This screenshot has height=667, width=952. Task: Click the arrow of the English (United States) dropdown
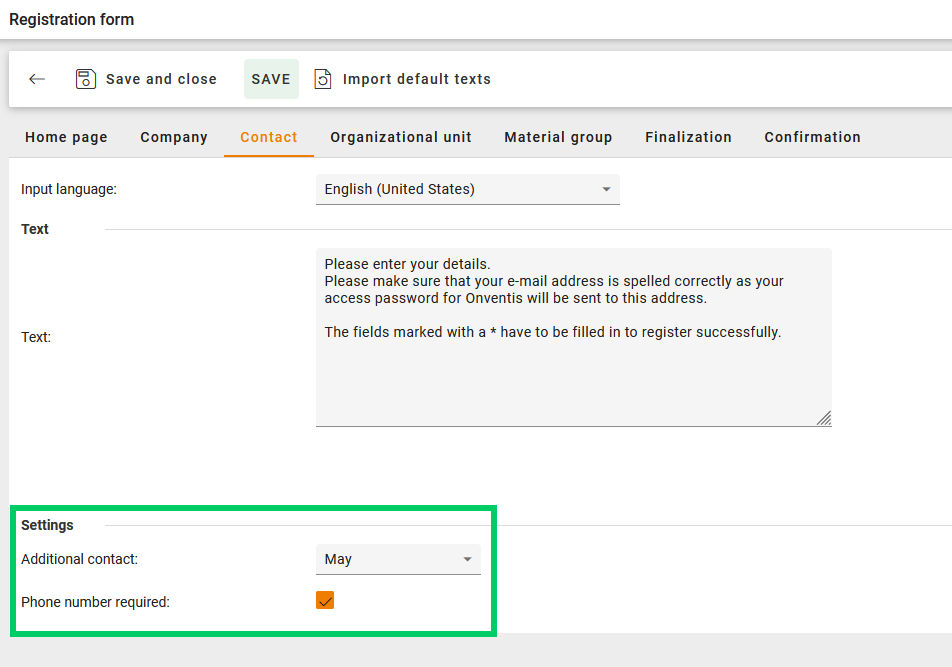tap(606, 189)
